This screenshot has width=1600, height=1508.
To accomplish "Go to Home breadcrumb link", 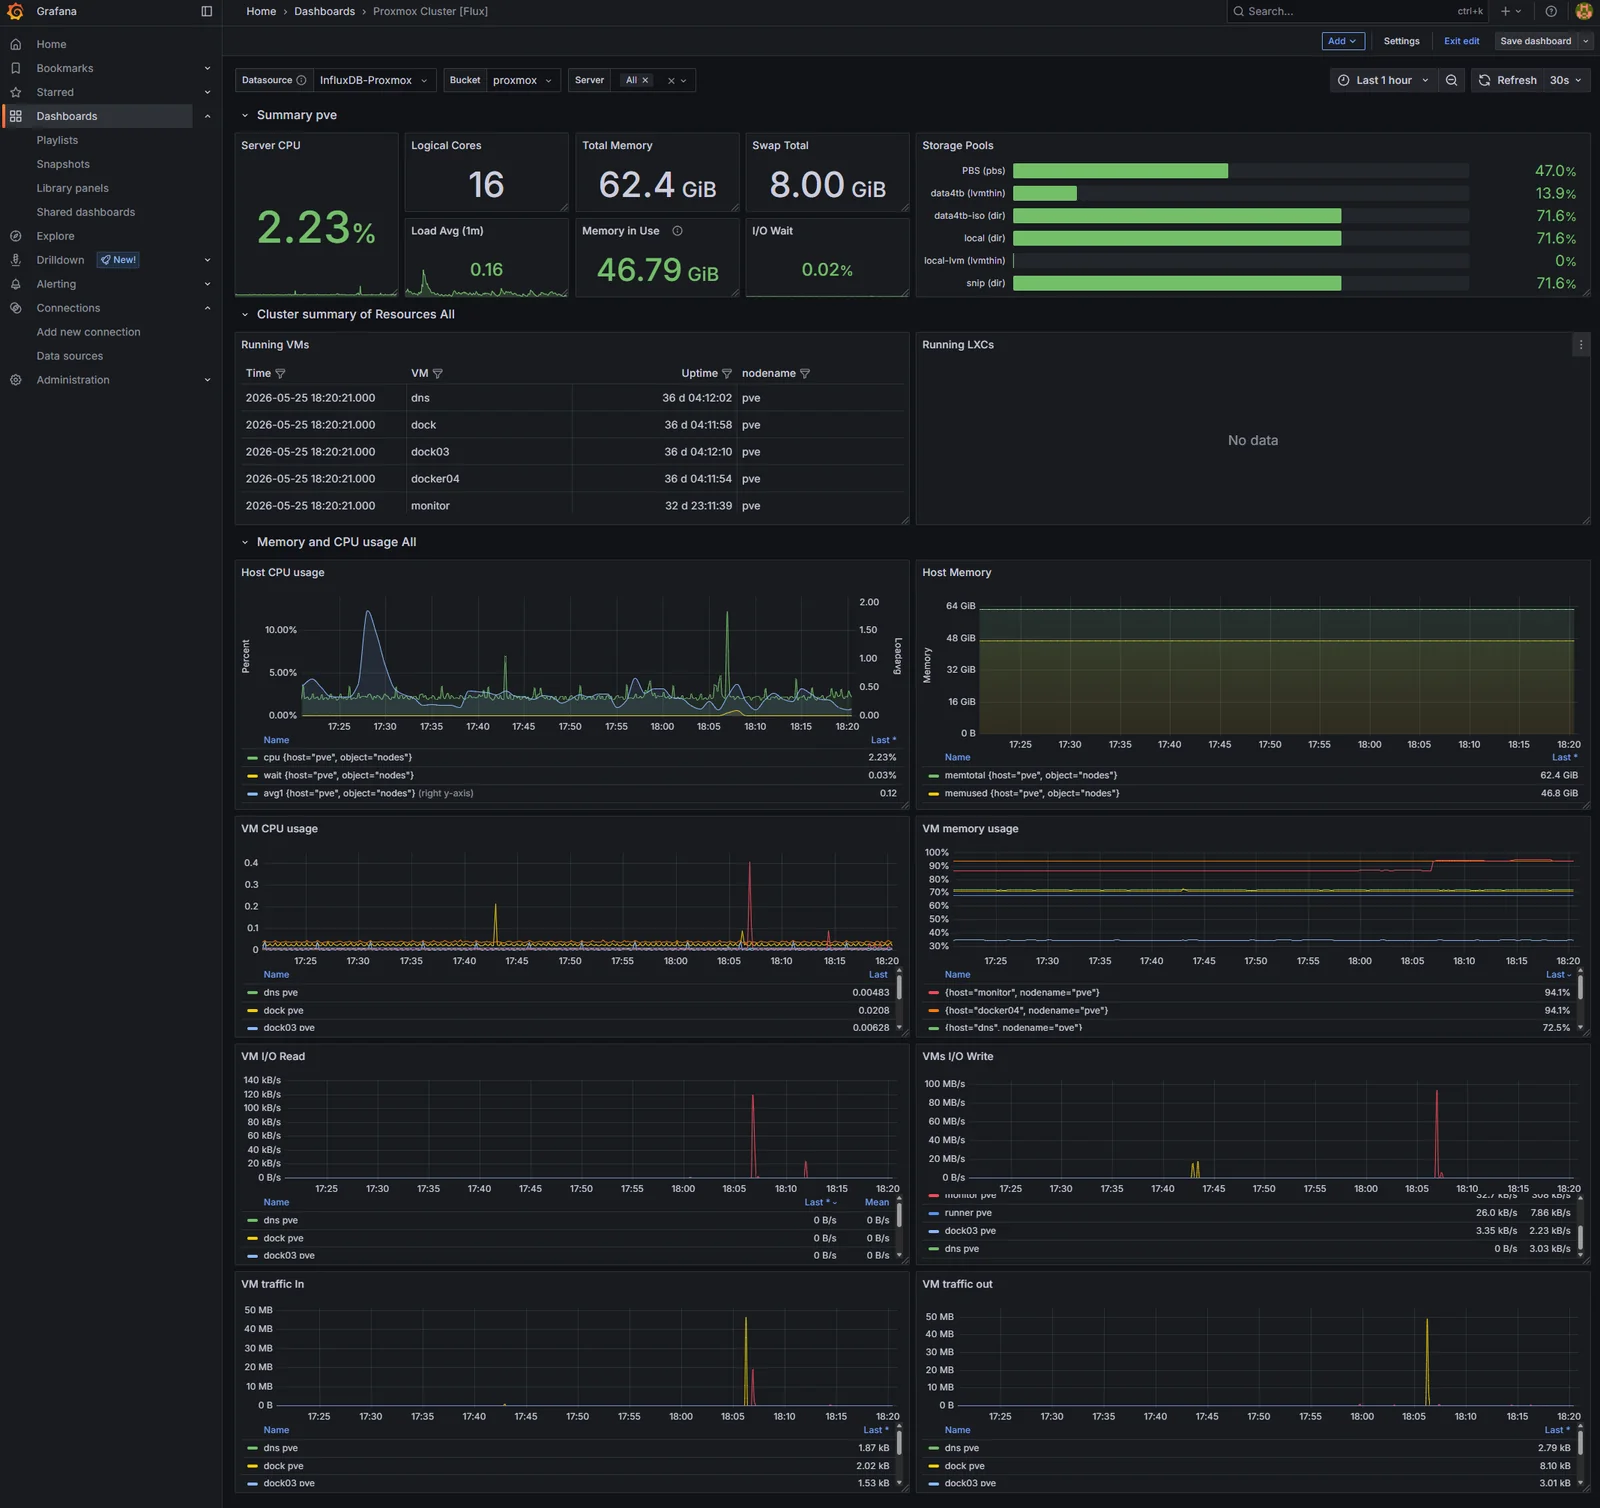I will 261,11.
